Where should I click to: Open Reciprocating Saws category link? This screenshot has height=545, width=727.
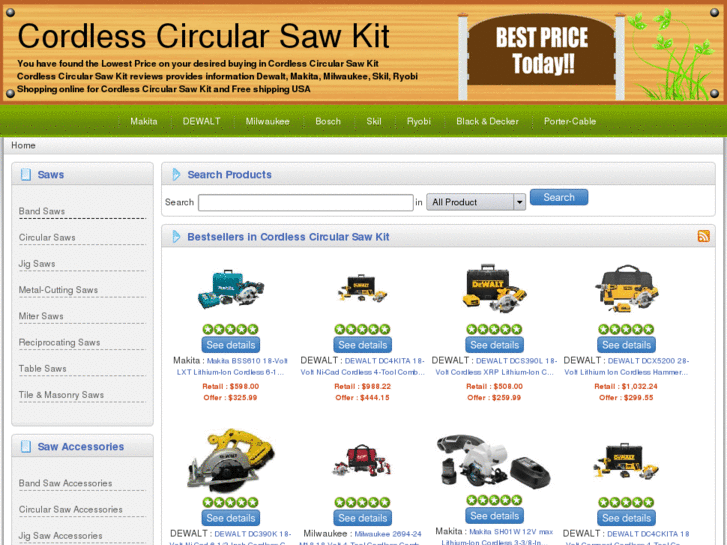(x=59, y=342)
